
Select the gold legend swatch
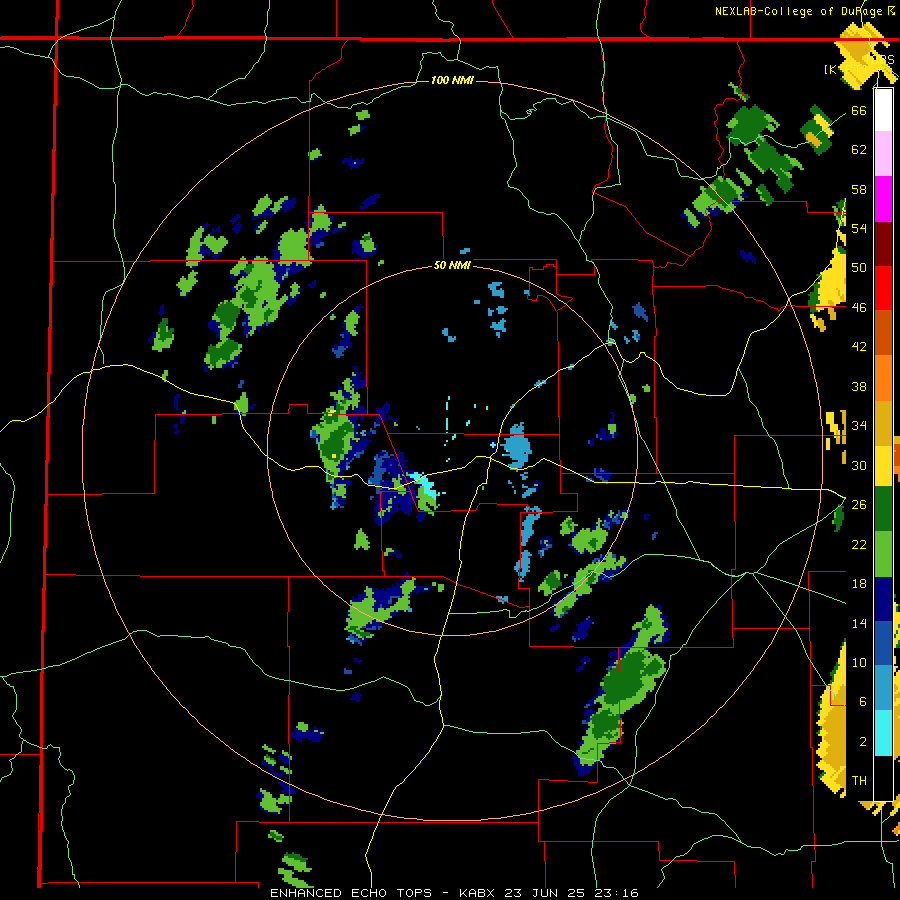(x=883, y=422)
